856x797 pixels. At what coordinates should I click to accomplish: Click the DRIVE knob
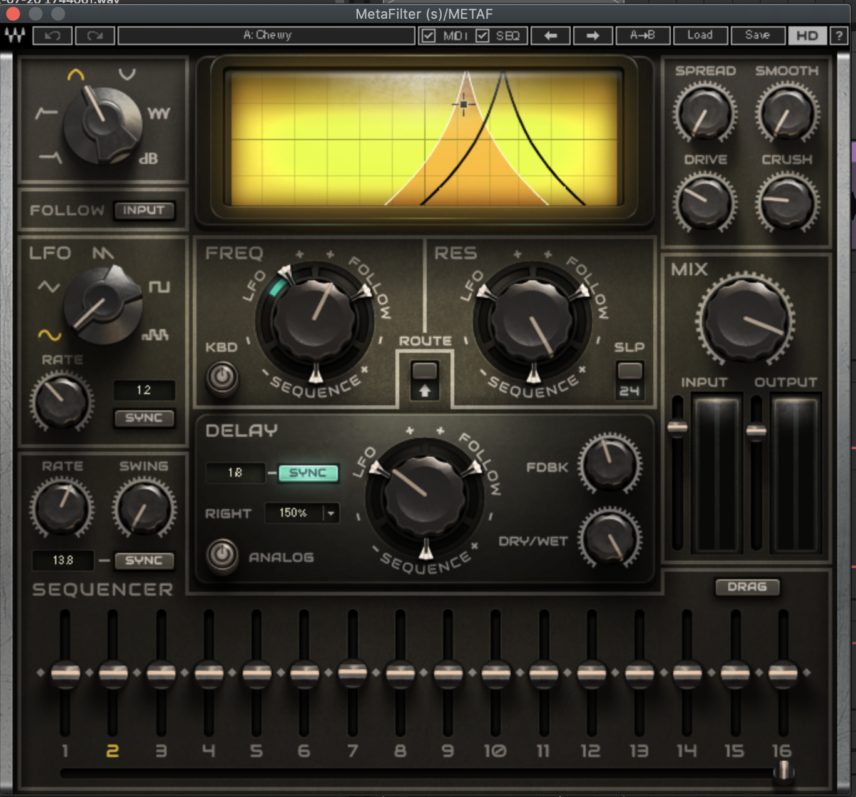[704, 203]
